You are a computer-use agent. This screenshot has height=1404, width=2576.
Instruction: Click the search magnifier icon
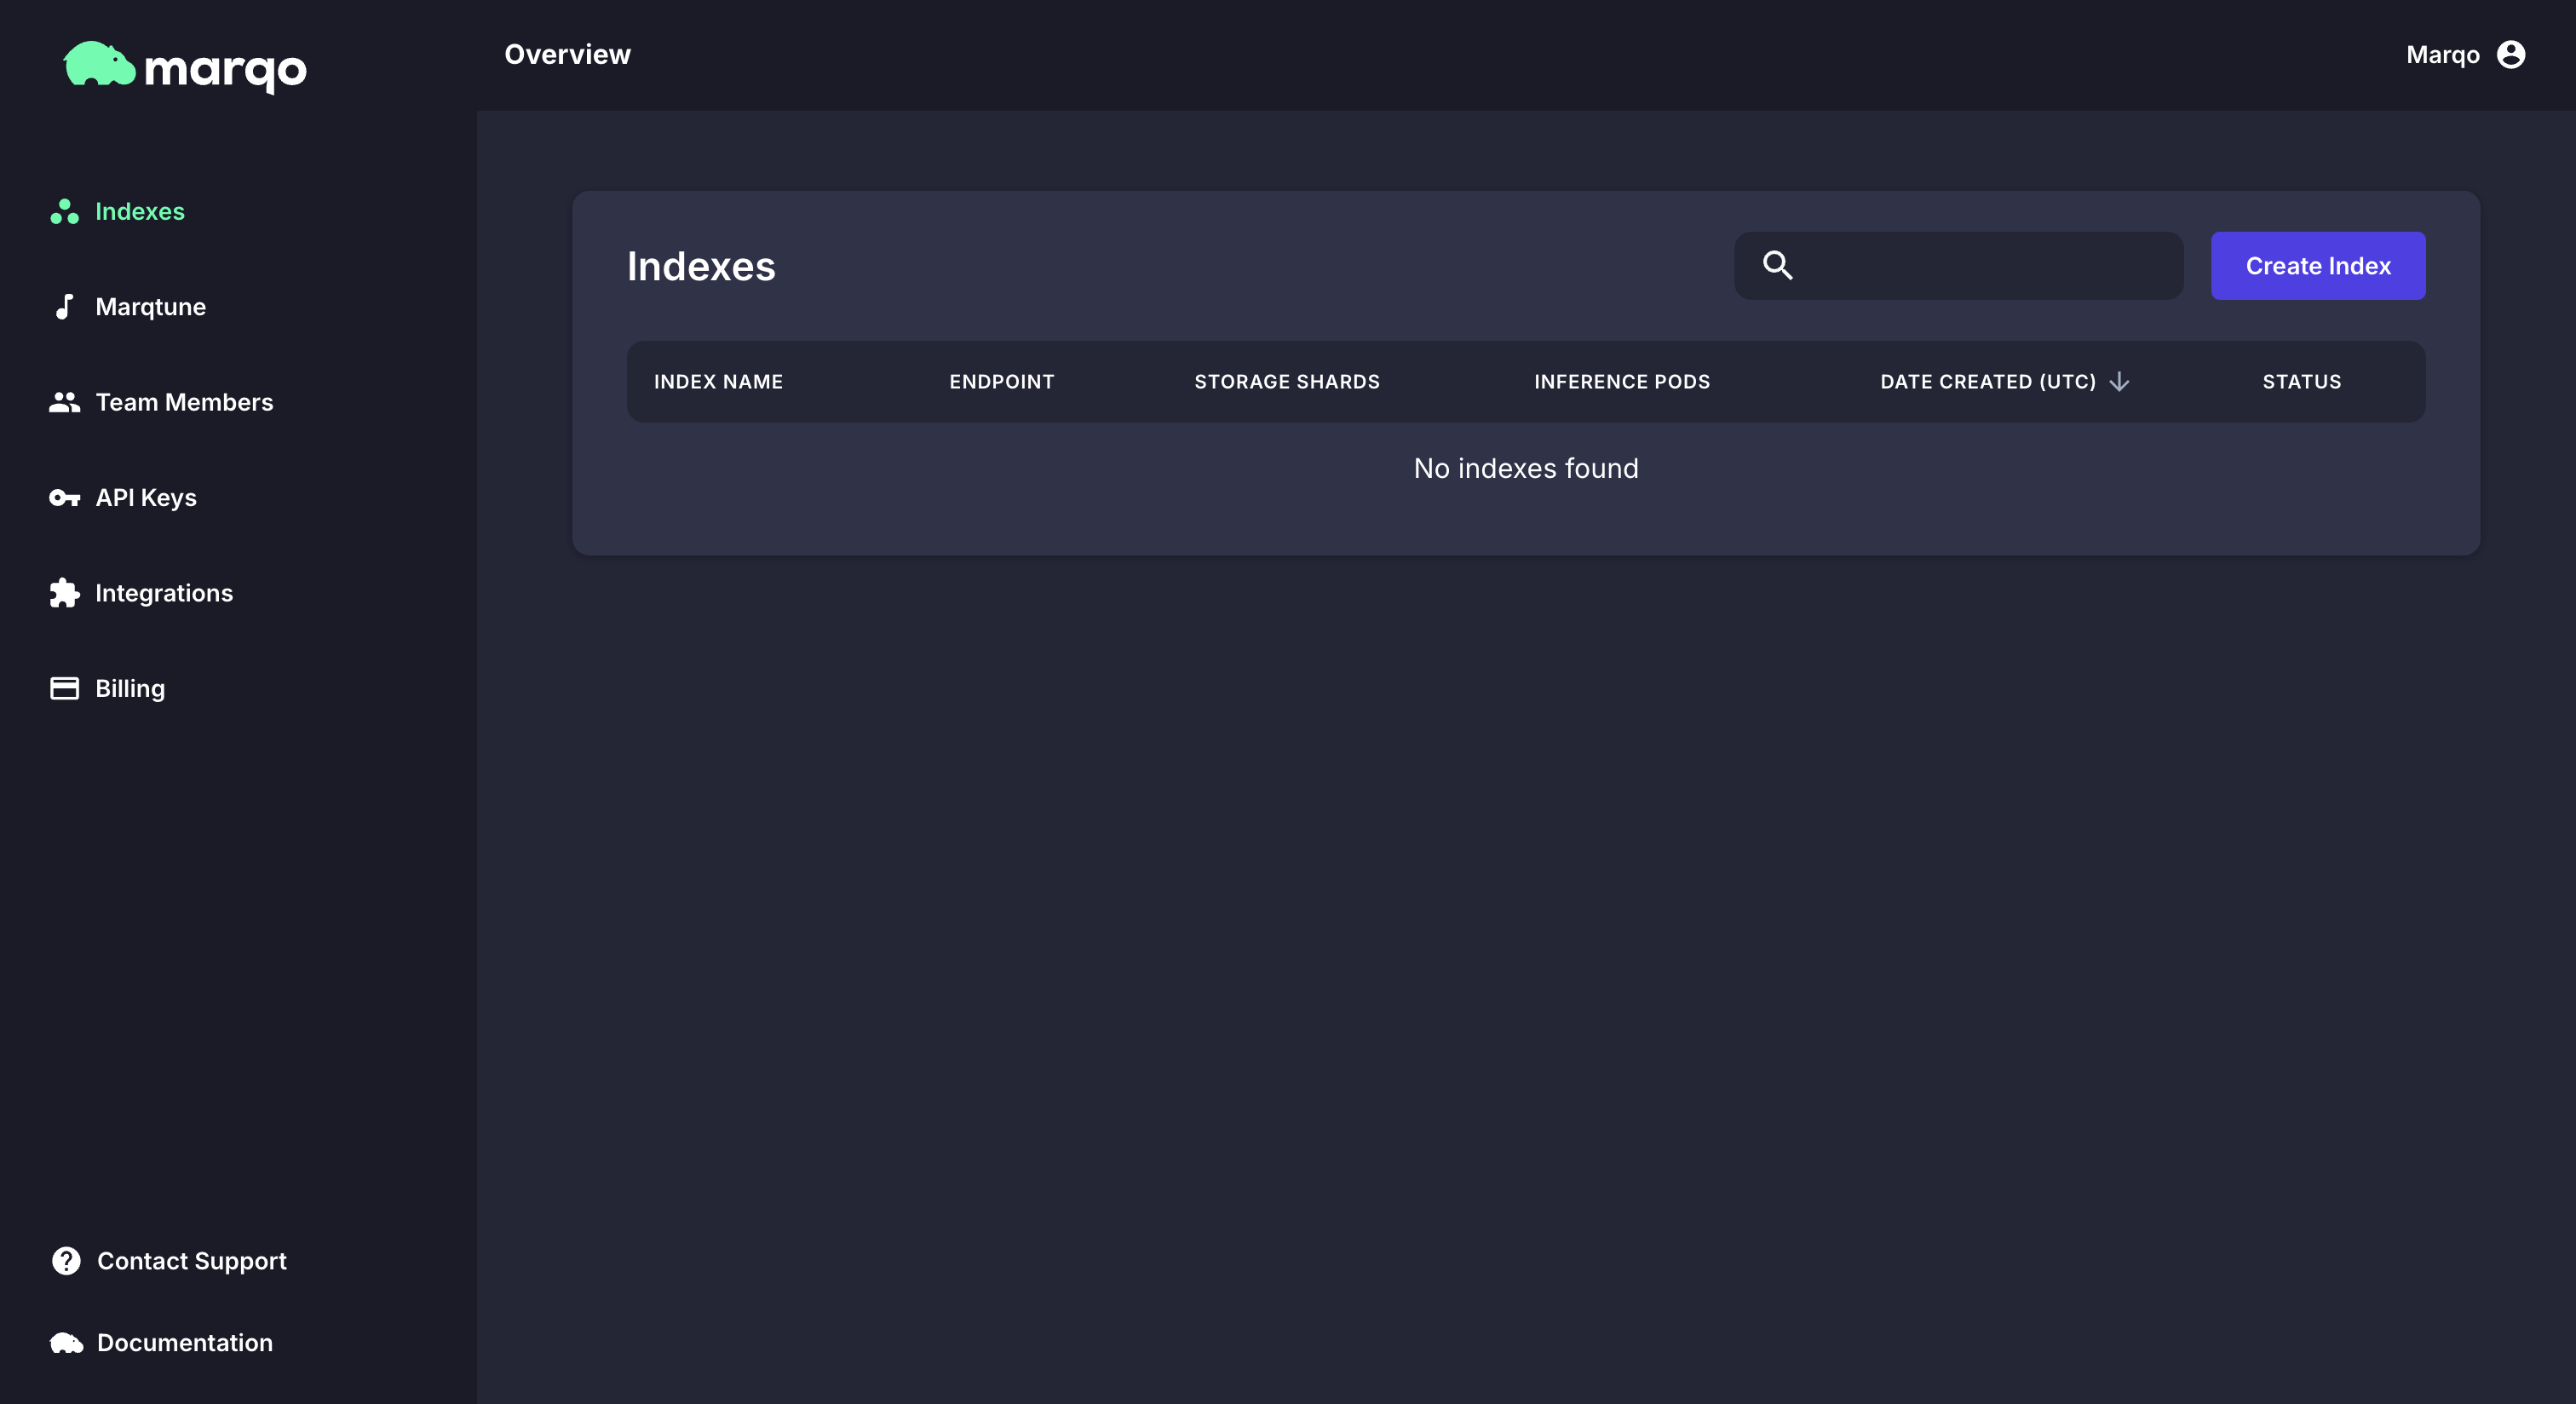(x=1777, y=265)
